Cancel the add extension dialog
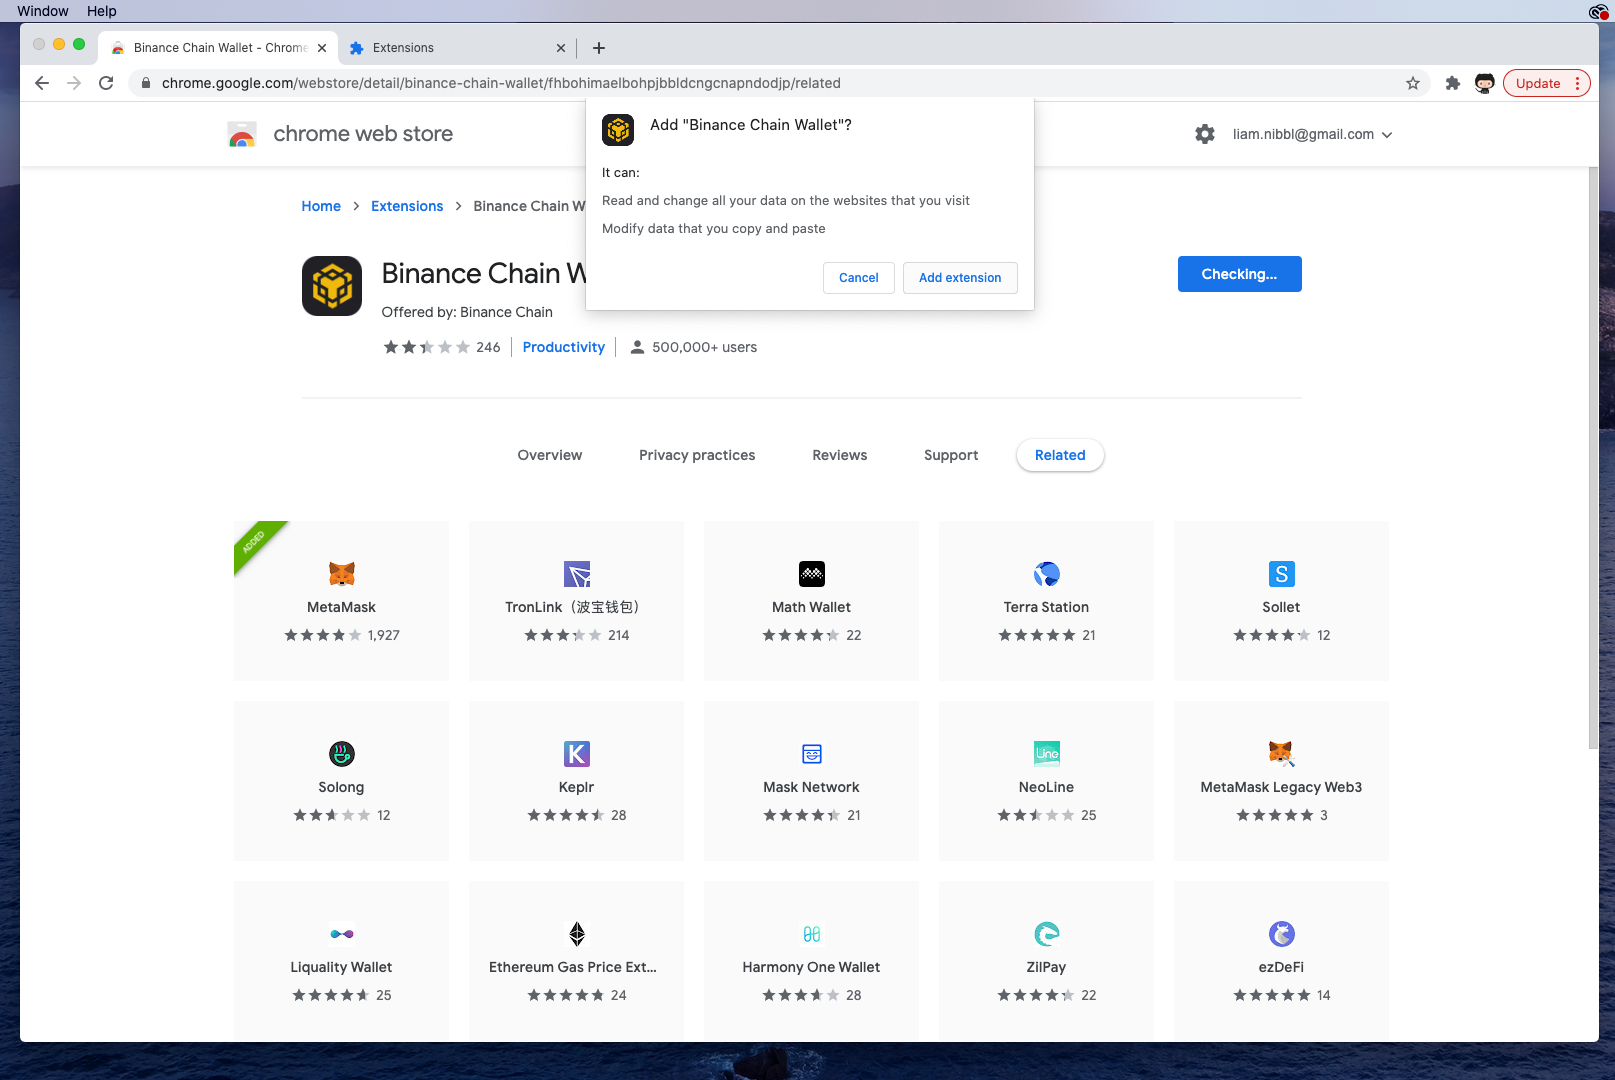 click(859, 278)
